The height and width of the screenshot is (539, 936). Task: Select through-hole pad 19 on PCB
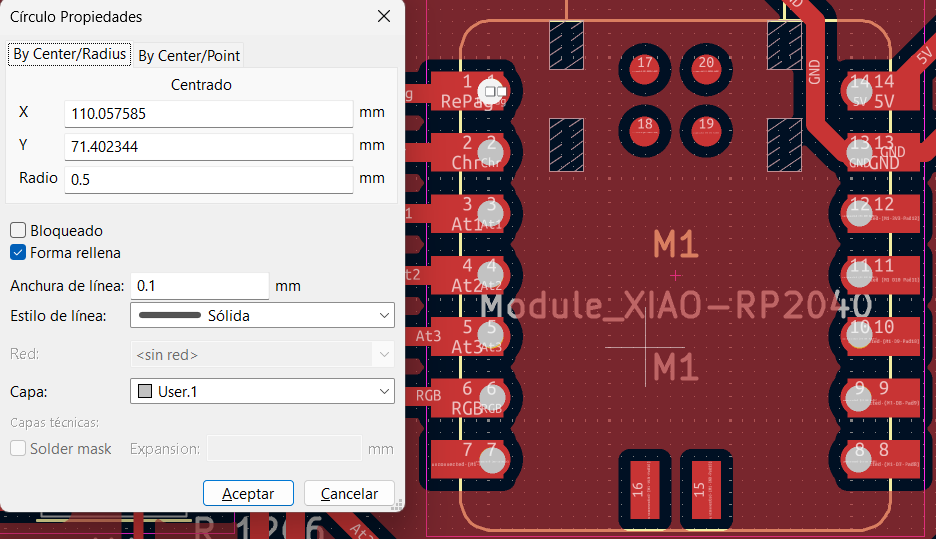click(706, 131)
